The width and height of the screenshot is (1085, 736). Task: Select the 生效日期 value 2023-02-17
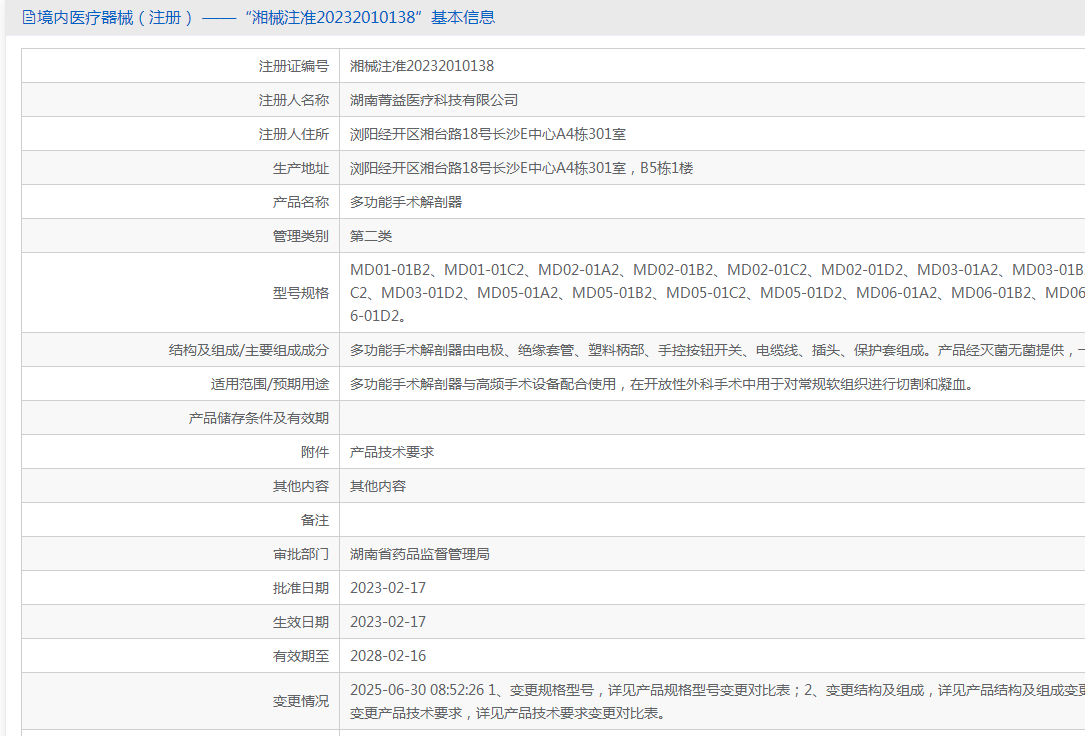[x=388, y=621]
